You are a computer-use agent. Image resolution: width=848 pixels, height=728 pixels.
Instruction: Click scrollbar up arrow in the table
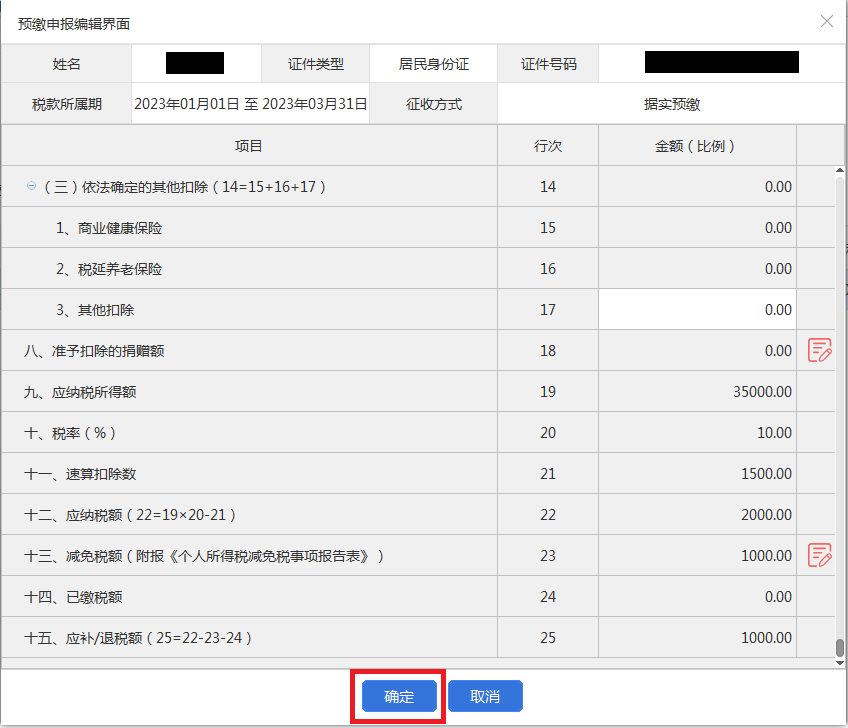(x=839, y=170)
